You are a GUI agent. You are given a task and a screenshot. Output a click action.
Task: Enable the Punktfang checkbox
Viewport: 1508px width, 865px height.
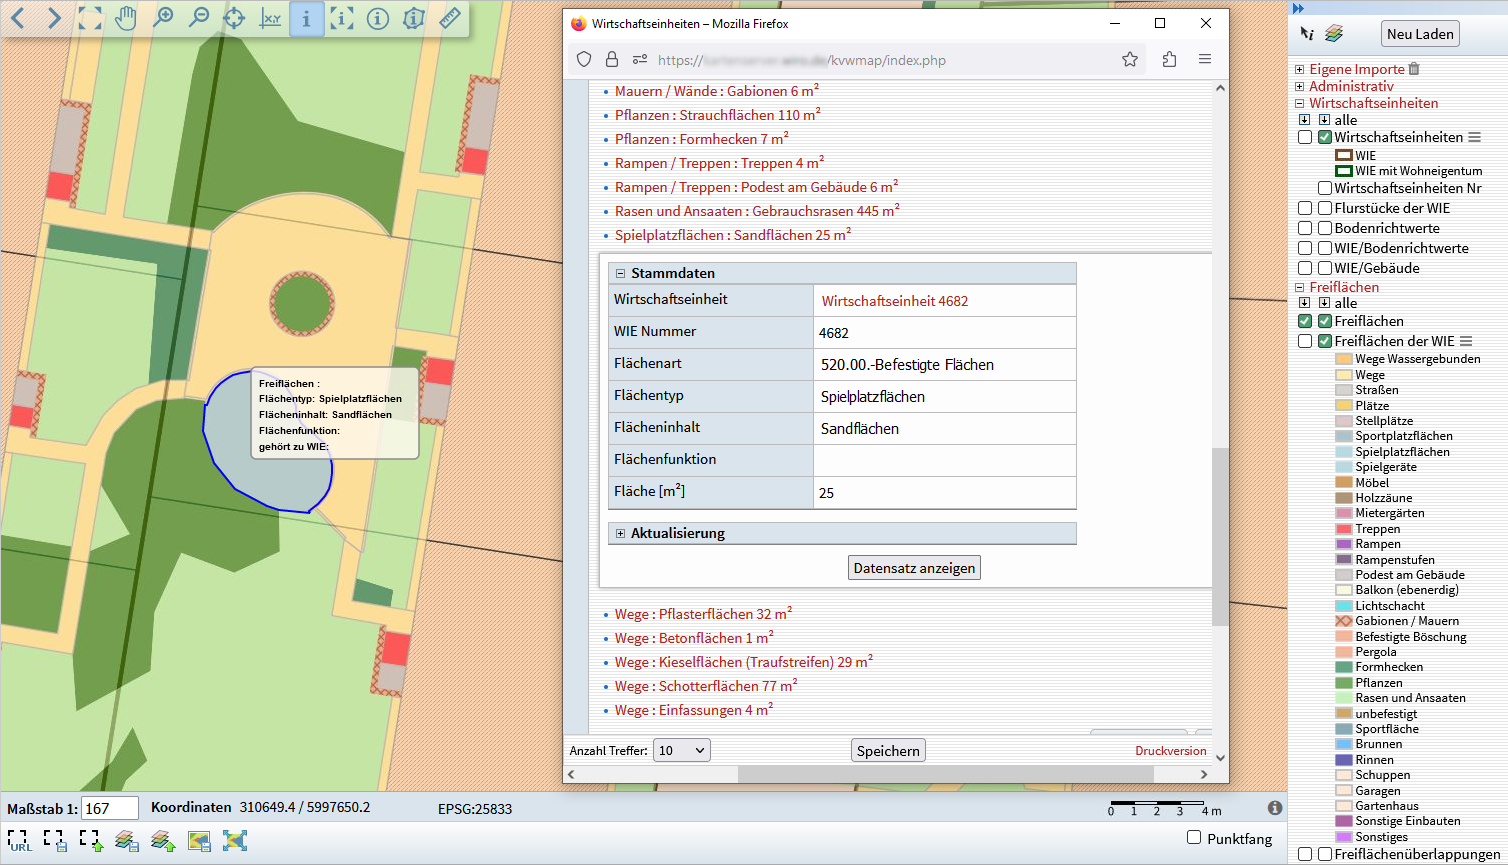(x=1194, y=837)
